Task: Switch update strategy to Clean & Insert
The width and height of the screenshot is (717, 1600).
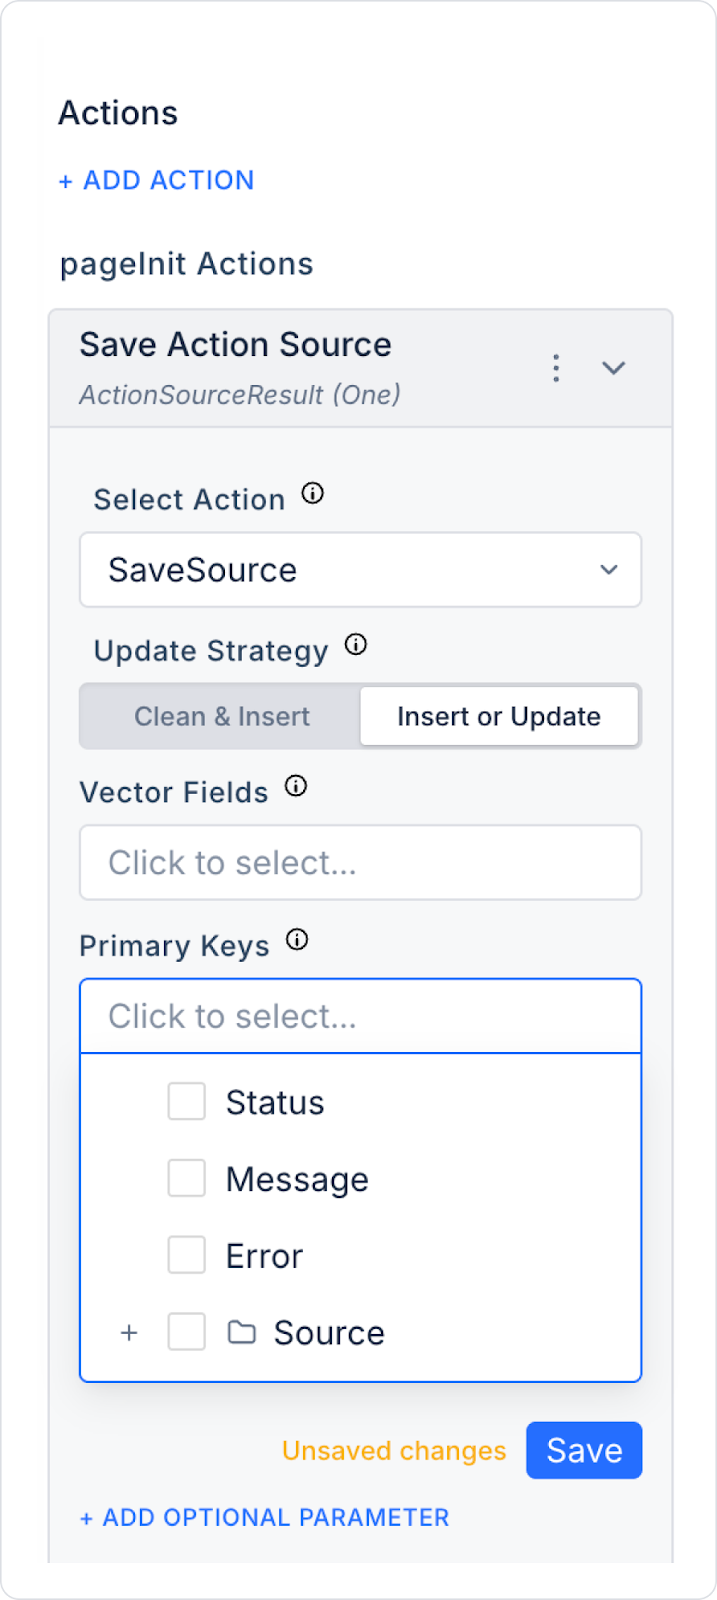Action: point(222,716)
